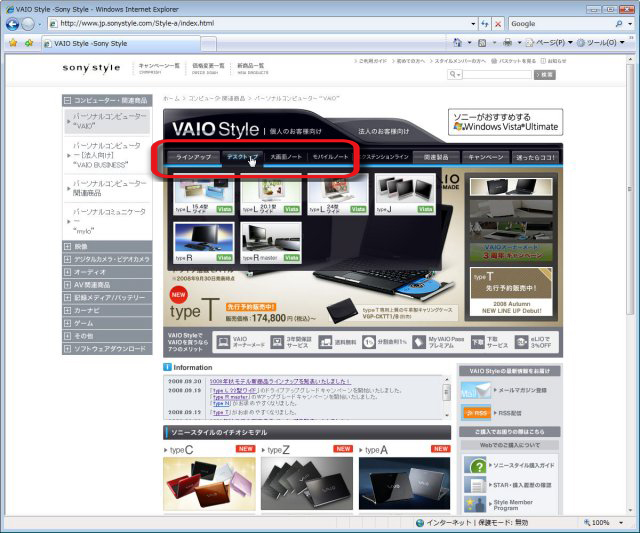Click the キャンペーン一覧 header link
Image resolution: width=640 pixels, height=533 pixels.
159,68
